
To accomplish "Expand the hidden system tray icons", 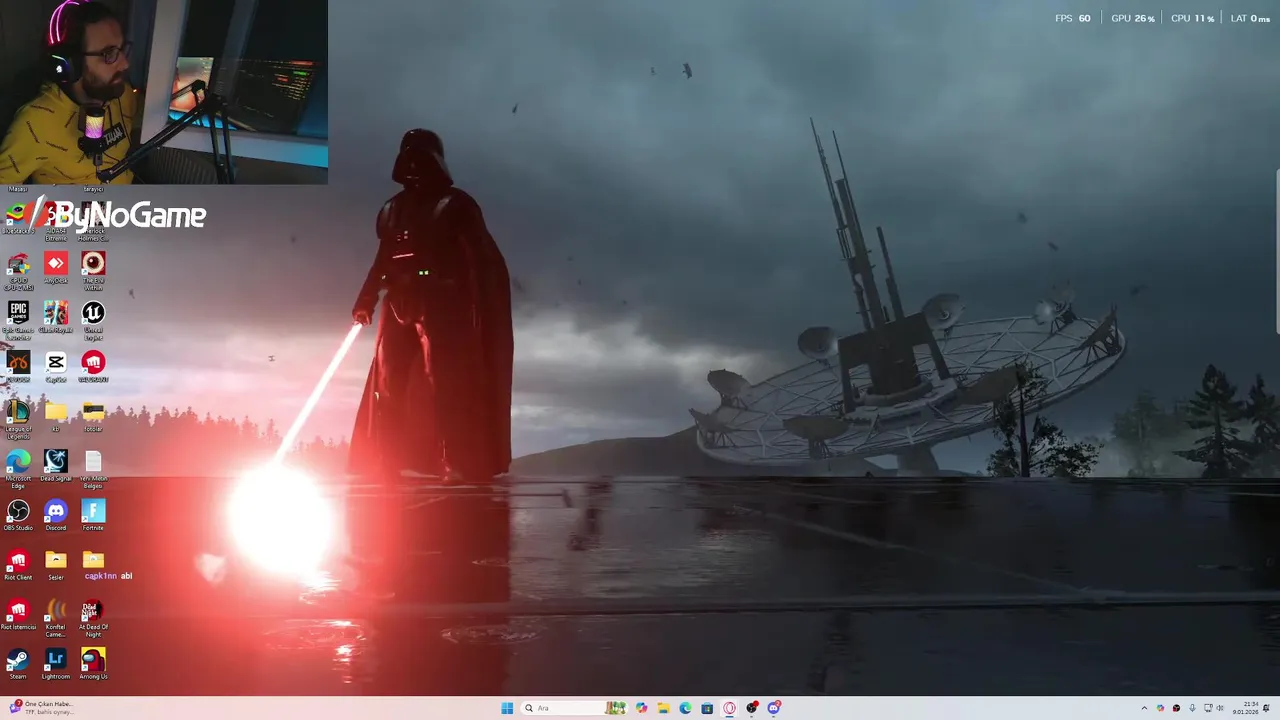I will coord(1144,708).
